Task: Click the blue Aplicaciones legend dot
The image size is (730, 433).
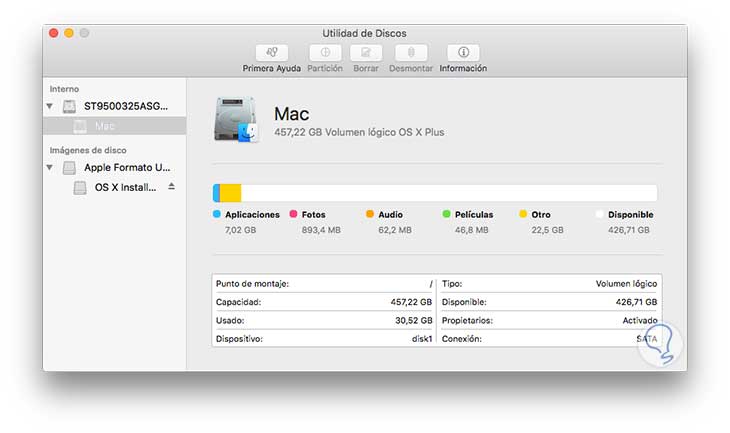Action: (x=216, y=214)
